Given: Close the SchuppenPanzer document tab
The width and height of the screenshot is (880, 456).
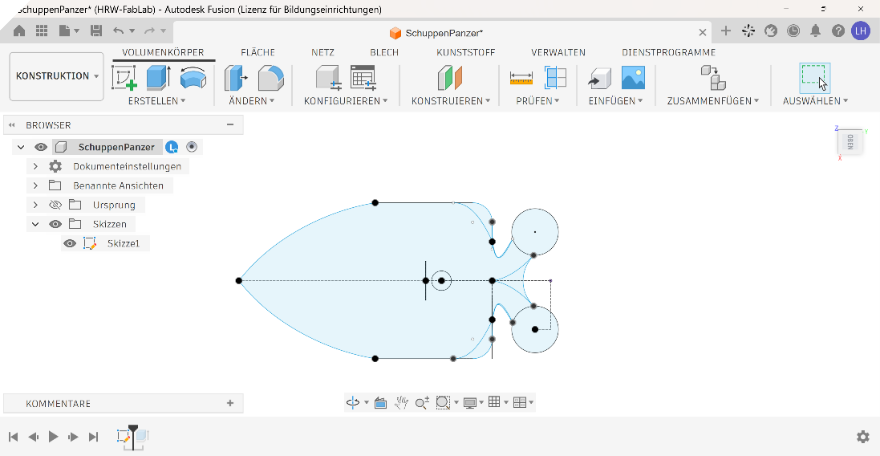Looking at the screenshot, I should [702, 33].
